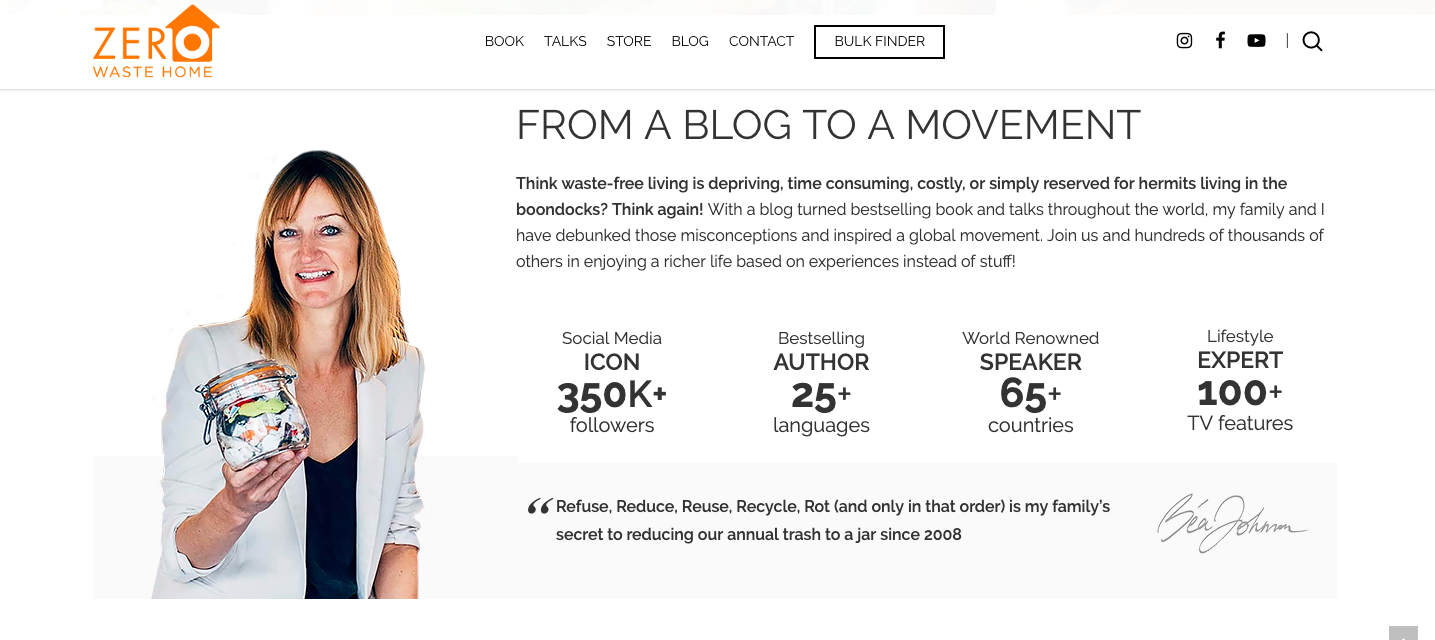The width and height of the screenshot is (1435, 640).
Task: Open the search magnifier icon
Action: [x=1312, y=41]
